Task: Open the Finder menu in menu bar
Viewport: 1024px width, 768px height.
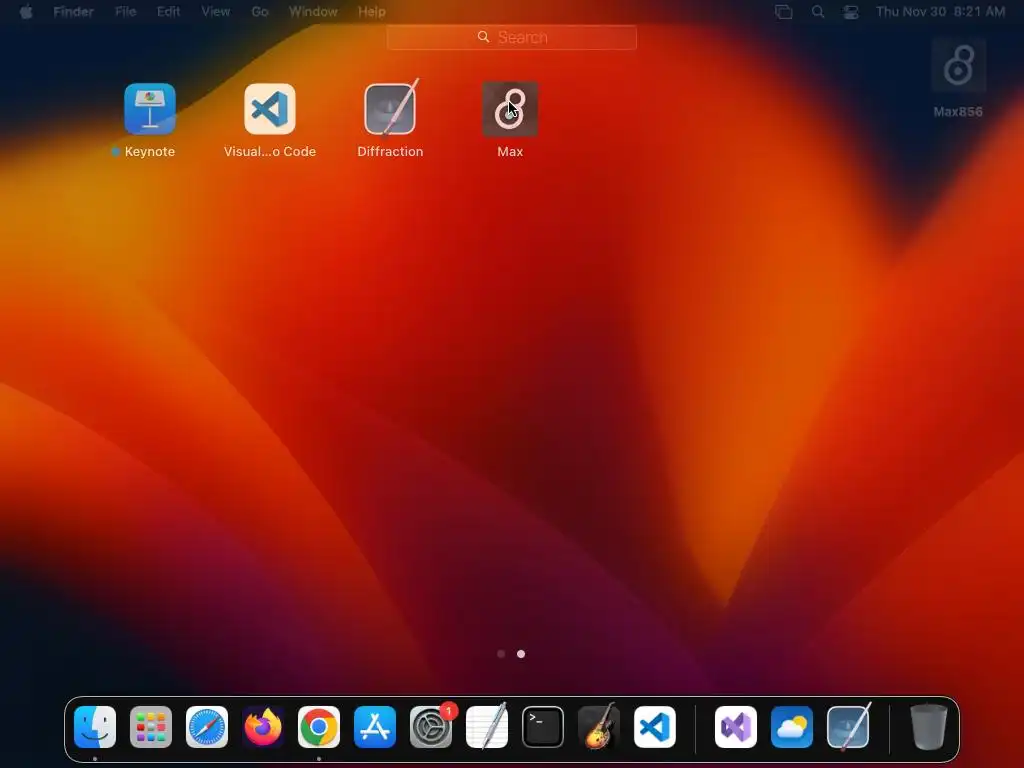Action: click(73, 12)
